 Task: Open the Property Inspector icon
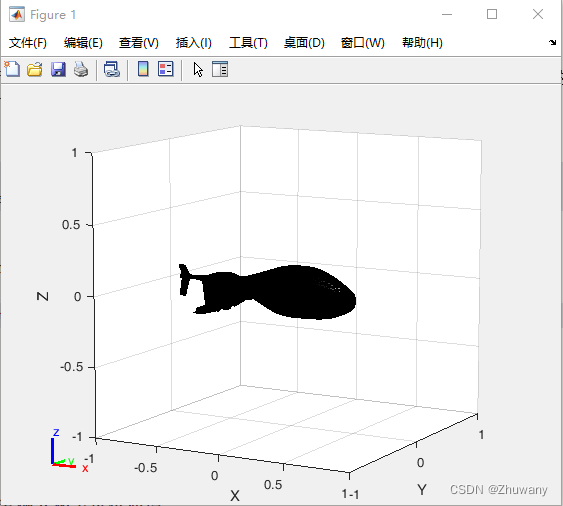point(220,69)
